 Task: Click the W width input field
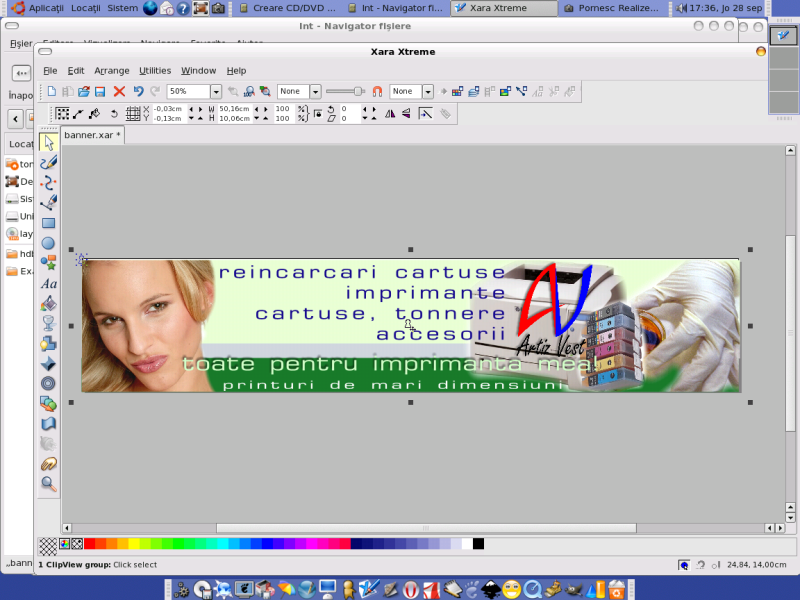click(235, 109)
